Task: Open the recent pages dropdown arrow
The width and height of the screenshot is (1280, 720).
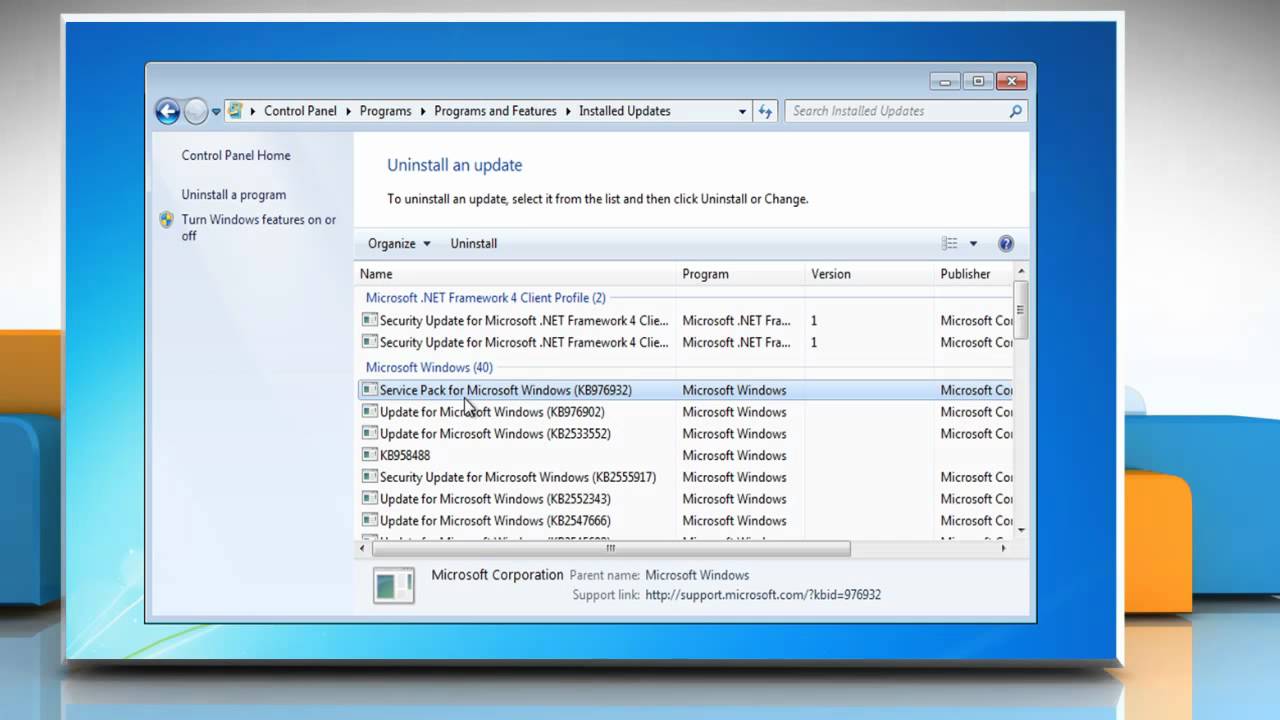Action: coord(216,112)
